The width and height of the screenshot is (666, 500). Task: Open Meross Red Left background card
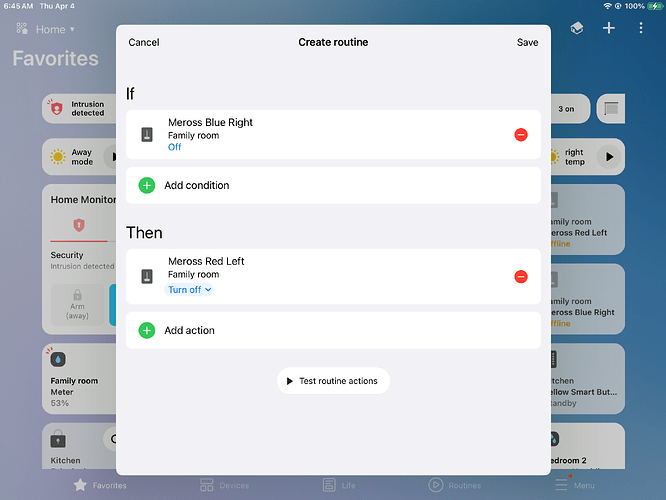(588, 220)
